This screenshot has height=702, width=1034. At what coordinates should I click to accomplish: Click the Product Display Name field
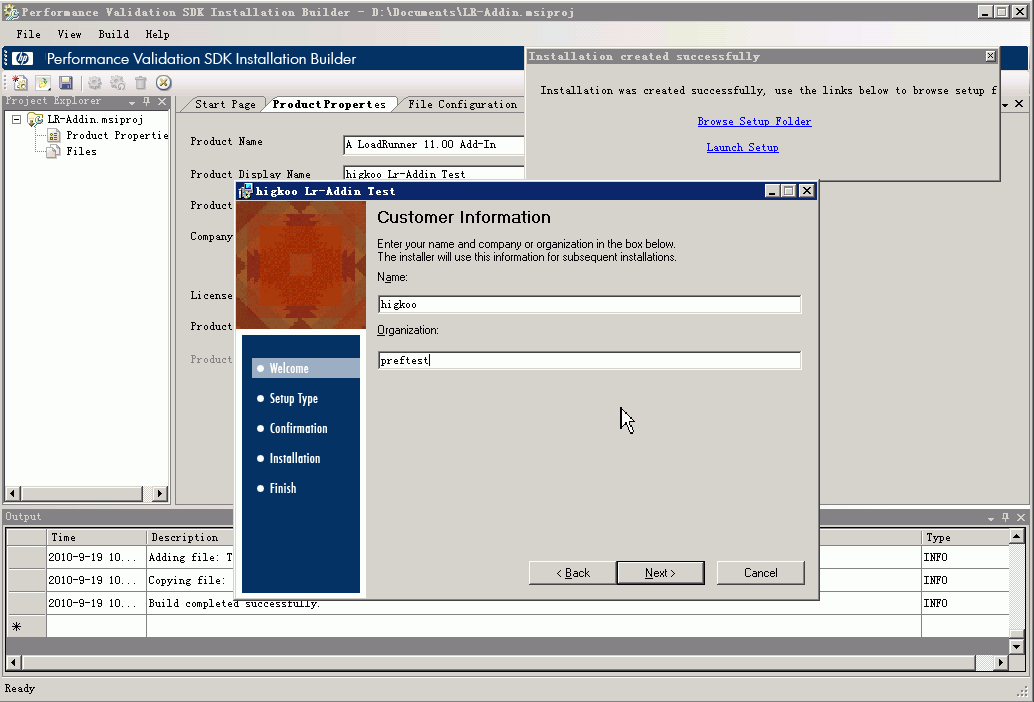[x=434, y=173]
